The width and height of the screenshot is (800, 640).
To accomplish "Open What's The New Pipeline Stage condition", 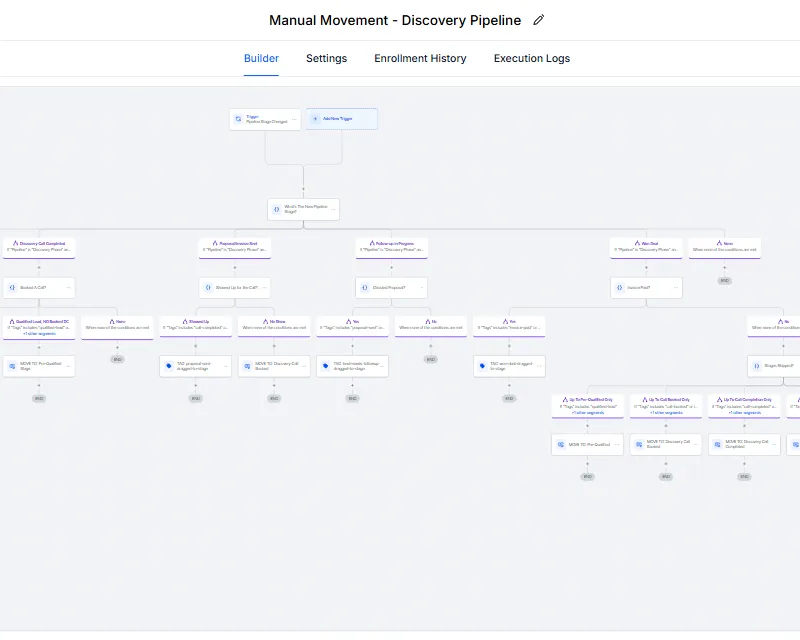I will (x=304, y=209).
